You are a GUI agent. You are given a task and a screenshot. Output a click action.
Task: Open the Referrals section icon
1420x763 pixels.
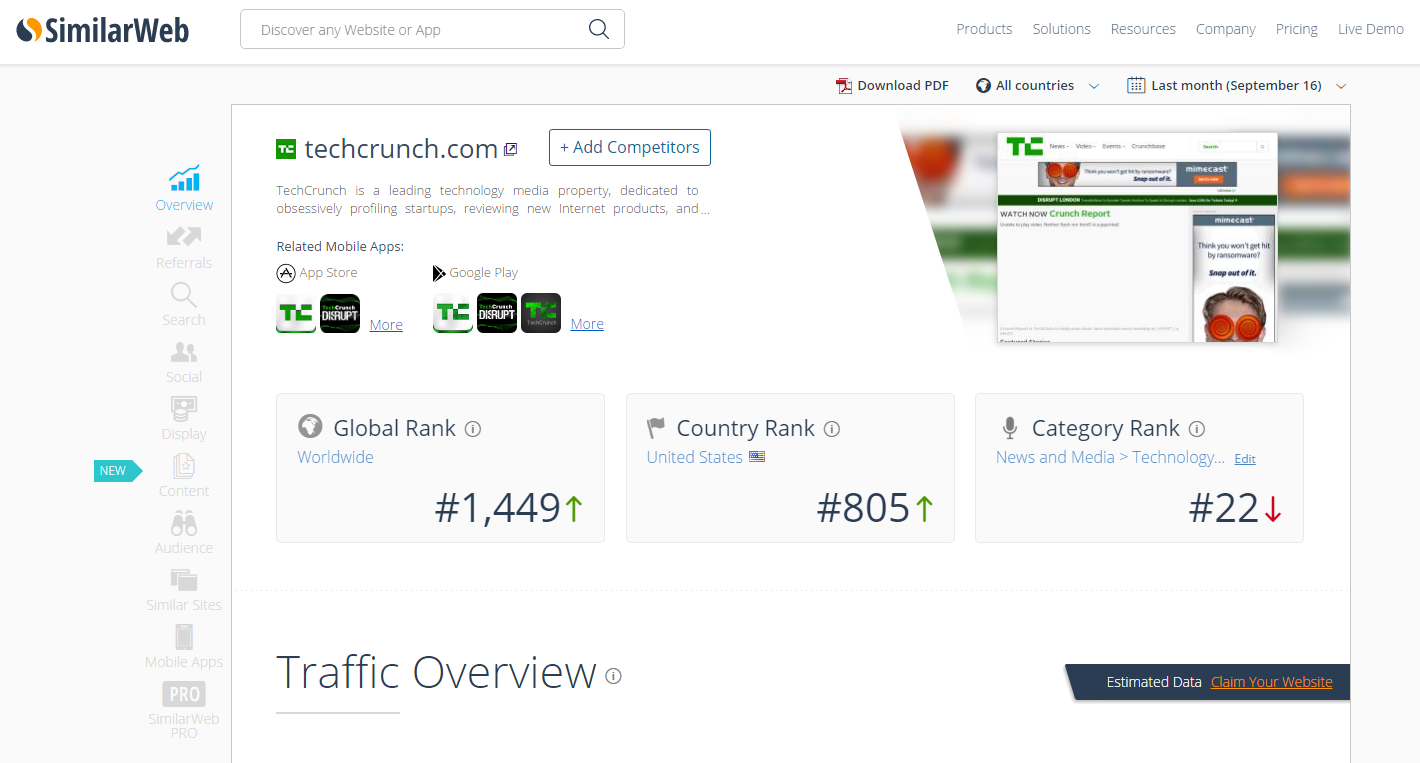184,236
